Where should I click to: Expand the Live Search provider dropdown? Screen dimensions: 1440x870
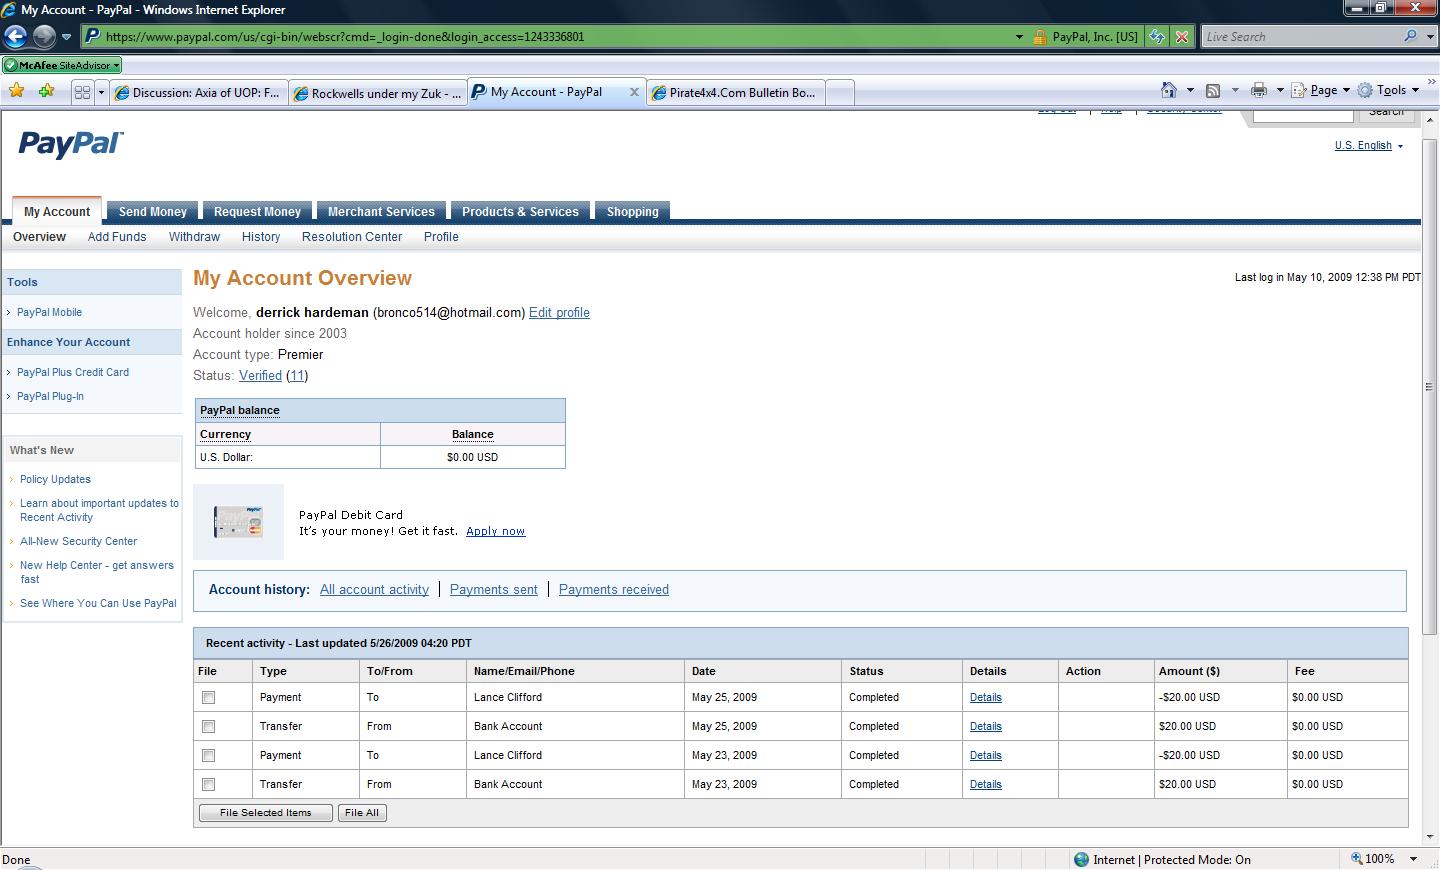[x=1428, y=37]
